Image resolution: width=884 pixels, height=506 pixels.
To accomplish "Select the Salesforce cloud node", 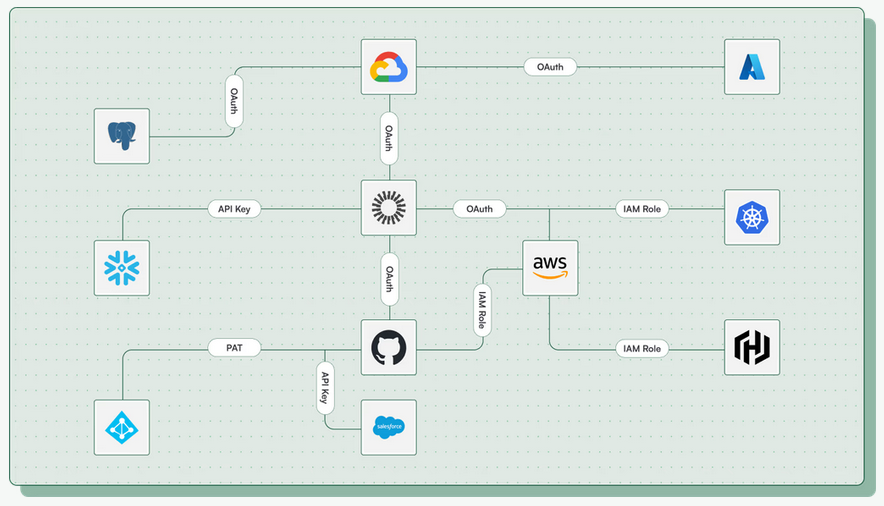I will (388, 427).
